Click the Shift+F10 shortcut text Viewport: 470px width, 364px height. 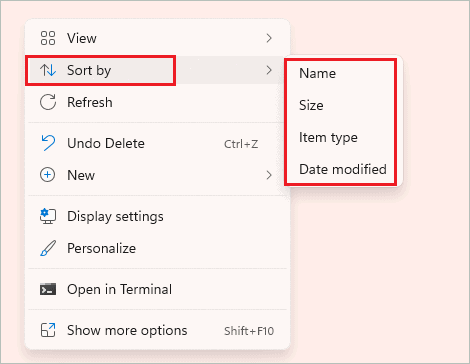pyautogui.click(x=249, y=331)
